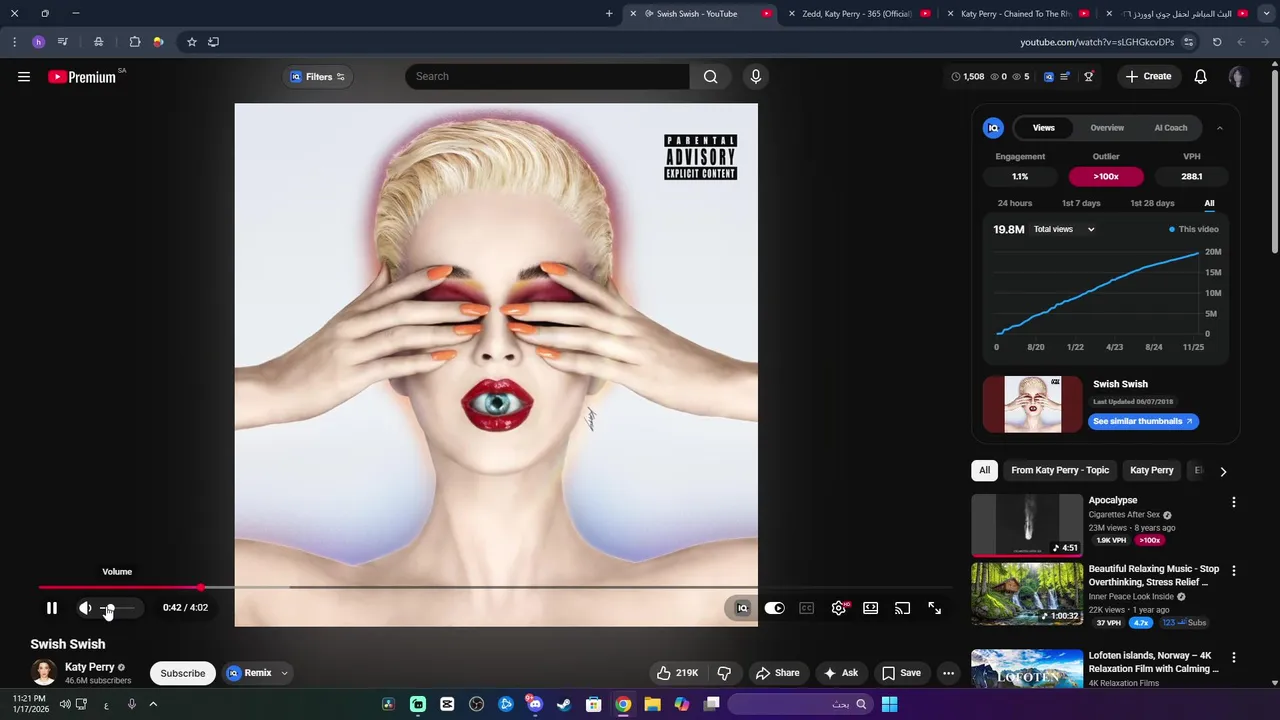Viewport: 1280px width, 720px height.
Task: Open the YouTube guide hamburger menu
Action: [24, 77]
